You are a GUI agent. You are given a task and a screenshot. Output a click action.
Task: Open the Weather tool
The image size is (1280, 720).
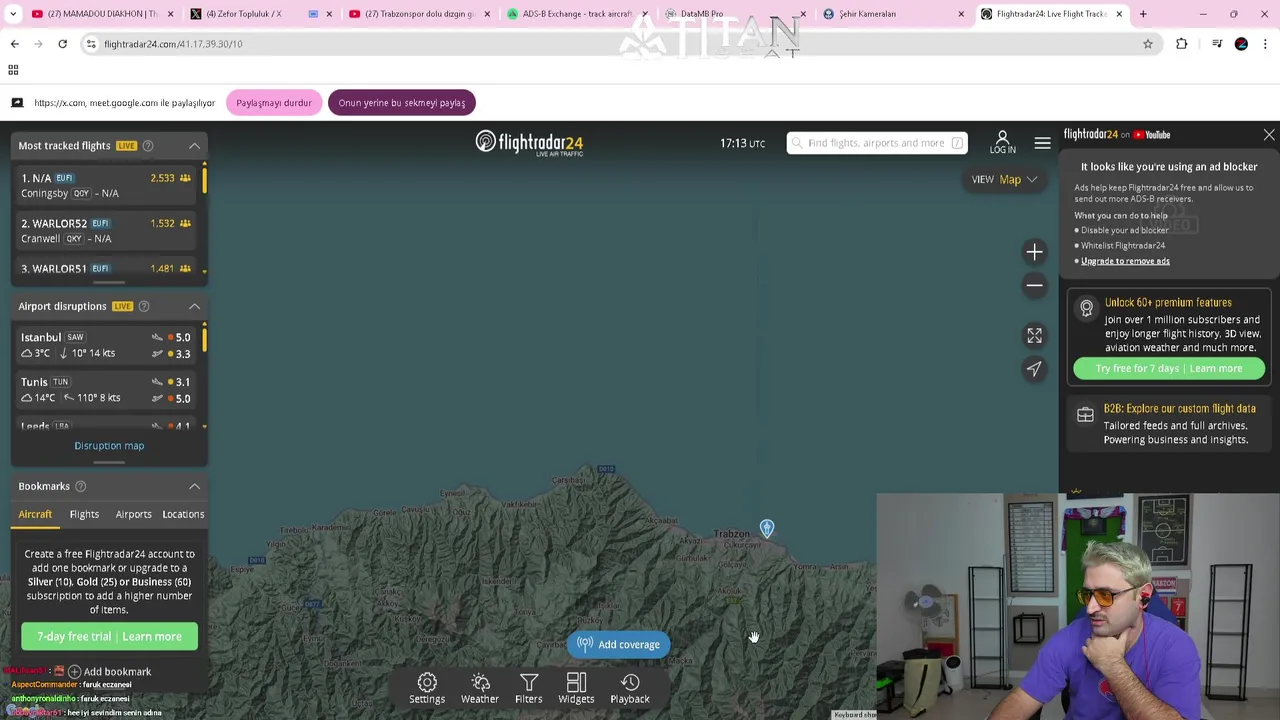click(x=480, y=688)
